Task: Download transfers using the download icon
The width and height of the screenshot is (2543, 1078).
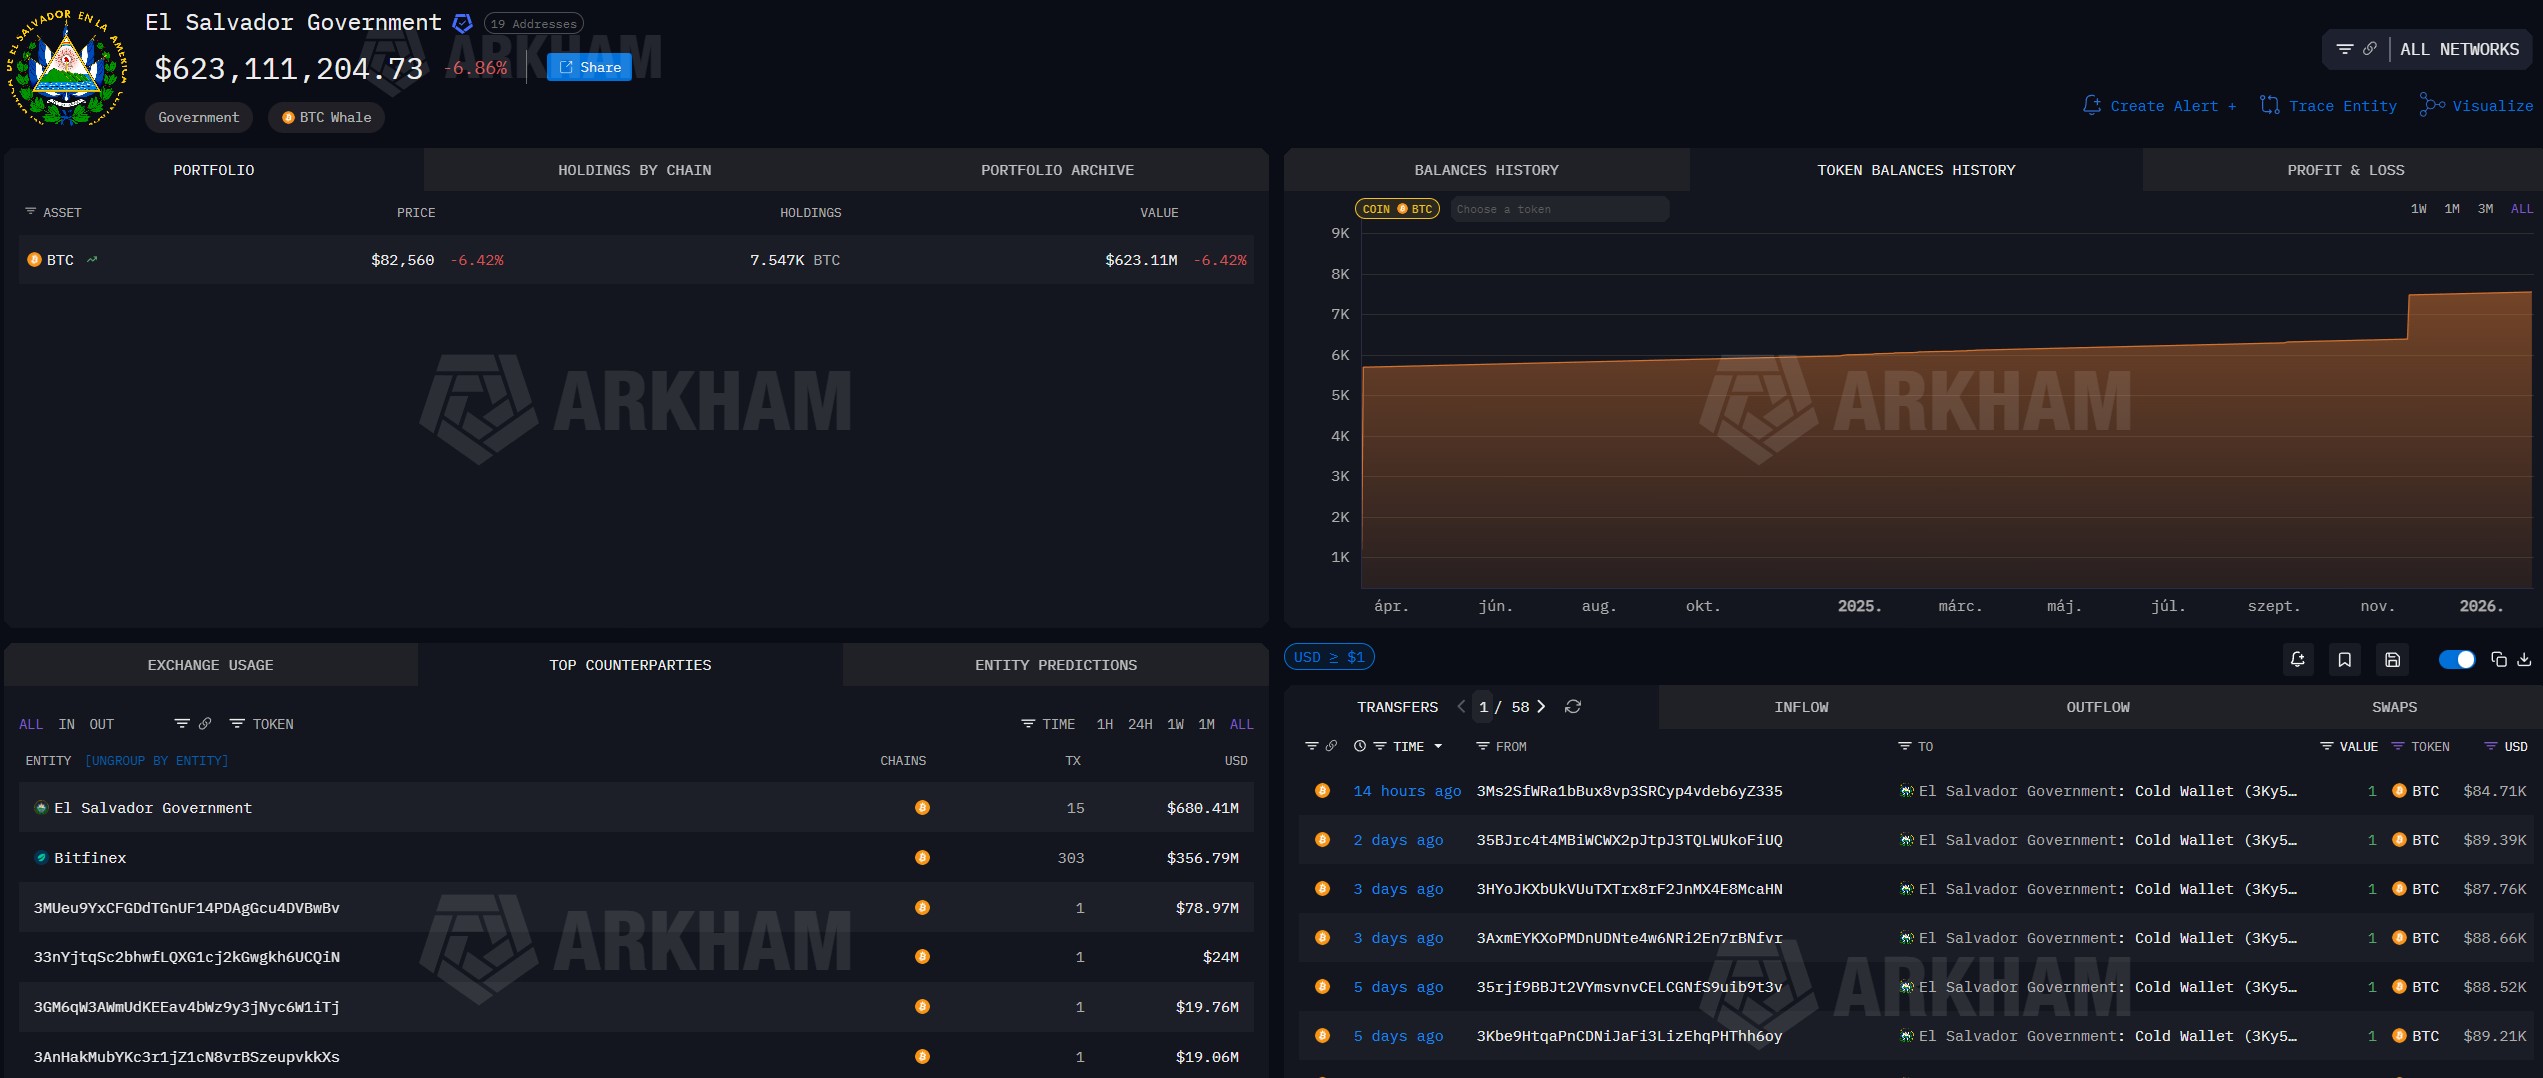Action: pyautogui.click(x=2524, y=659)
